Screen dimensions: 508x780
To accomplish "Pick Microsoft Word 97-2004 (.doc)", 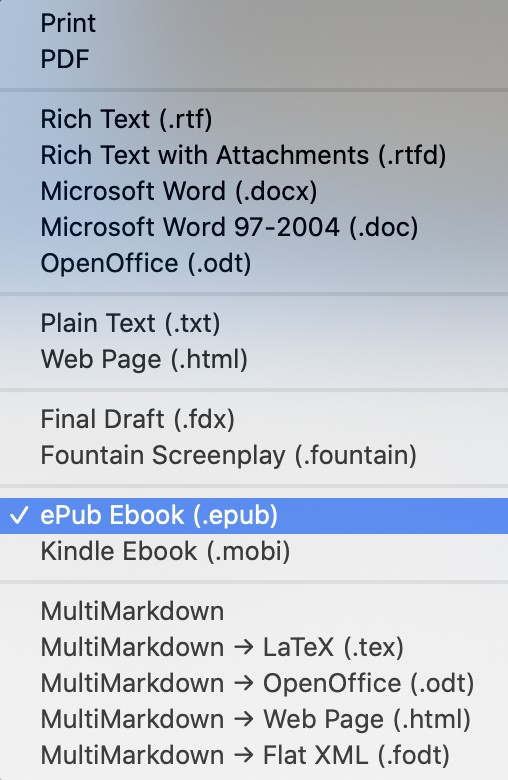I will point(254,227).
